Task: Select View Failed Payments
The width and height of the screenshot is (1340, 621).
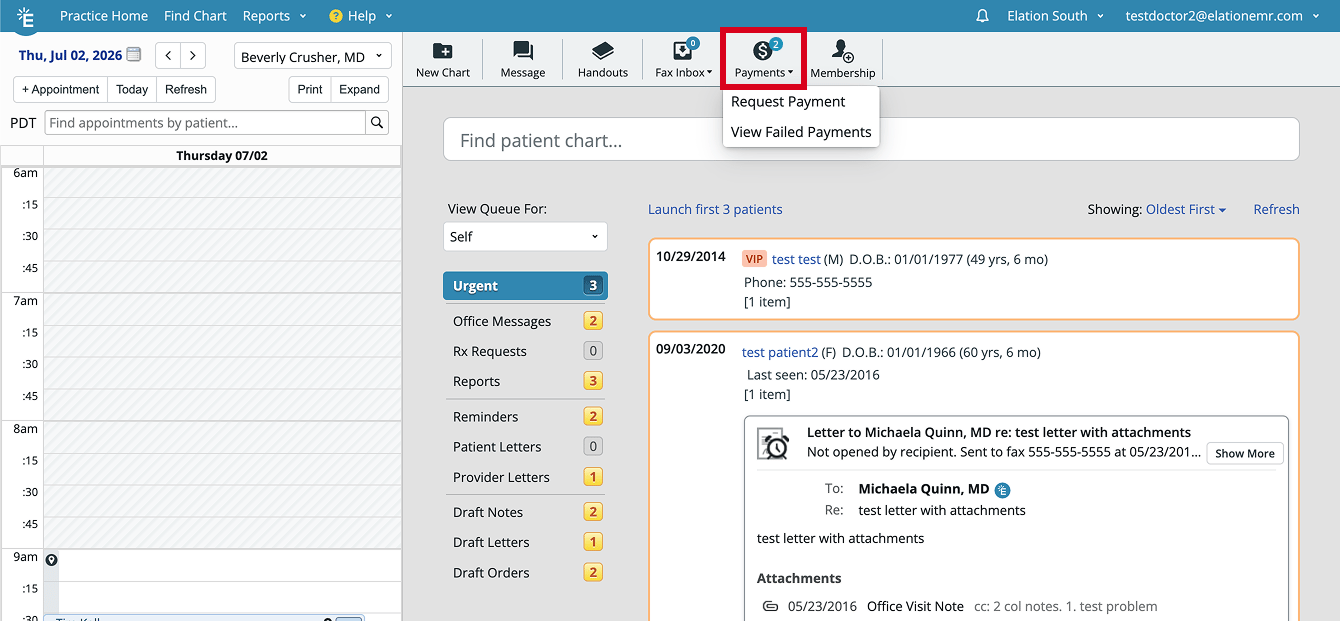Action: tap(800, 132)
